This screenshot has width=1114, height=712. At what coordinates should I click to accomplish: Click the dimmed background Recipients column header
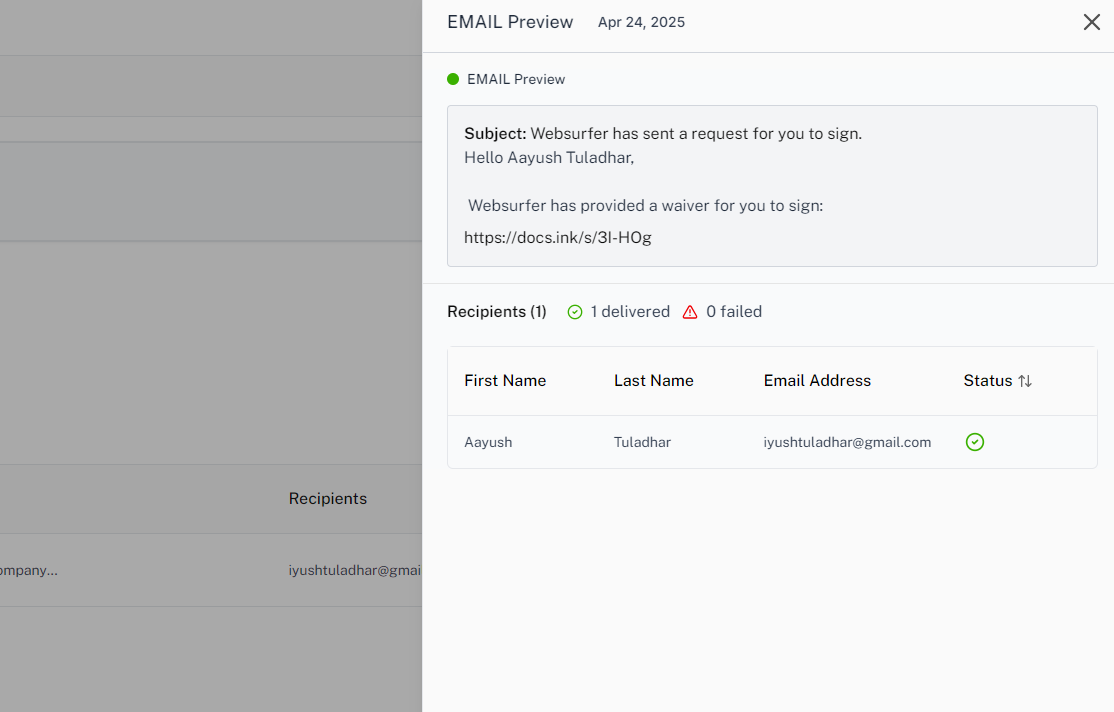tap(328, 499)
